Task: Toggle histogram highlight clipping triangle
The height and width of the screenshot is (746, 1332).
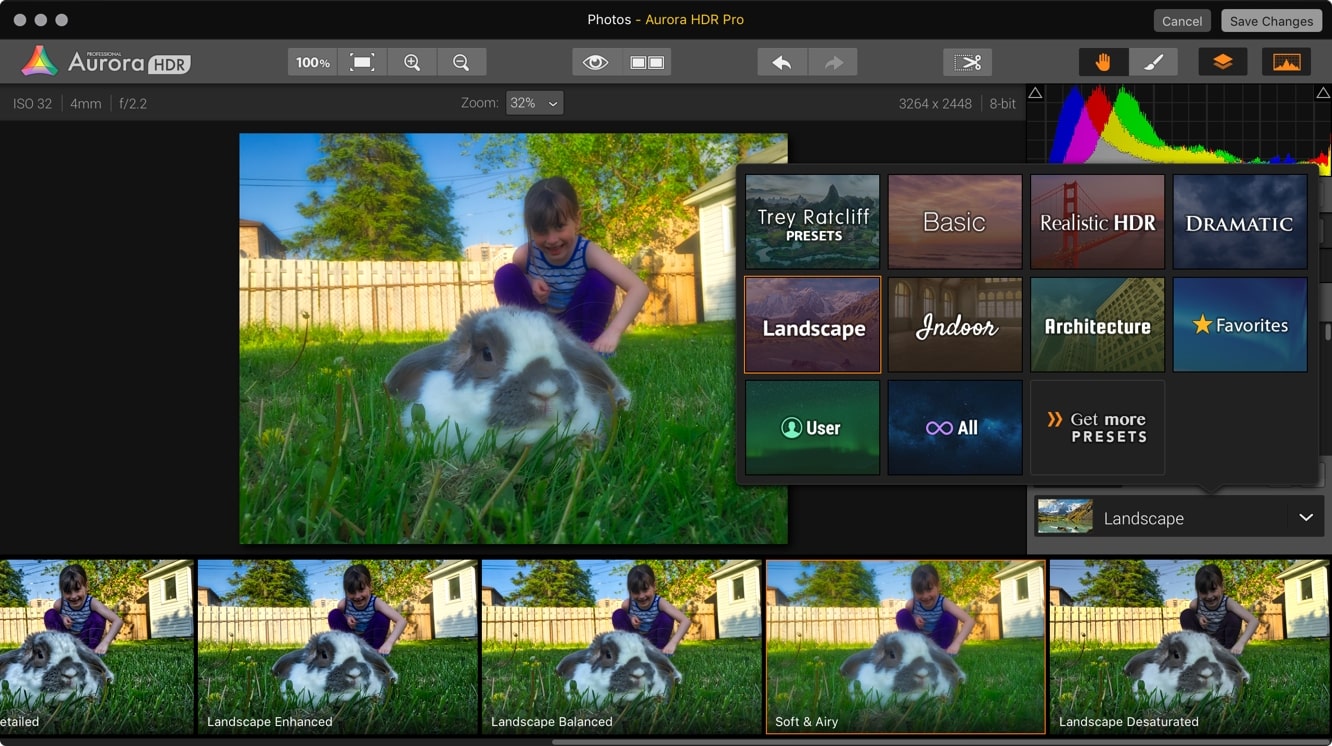Action: (1323, 93)
